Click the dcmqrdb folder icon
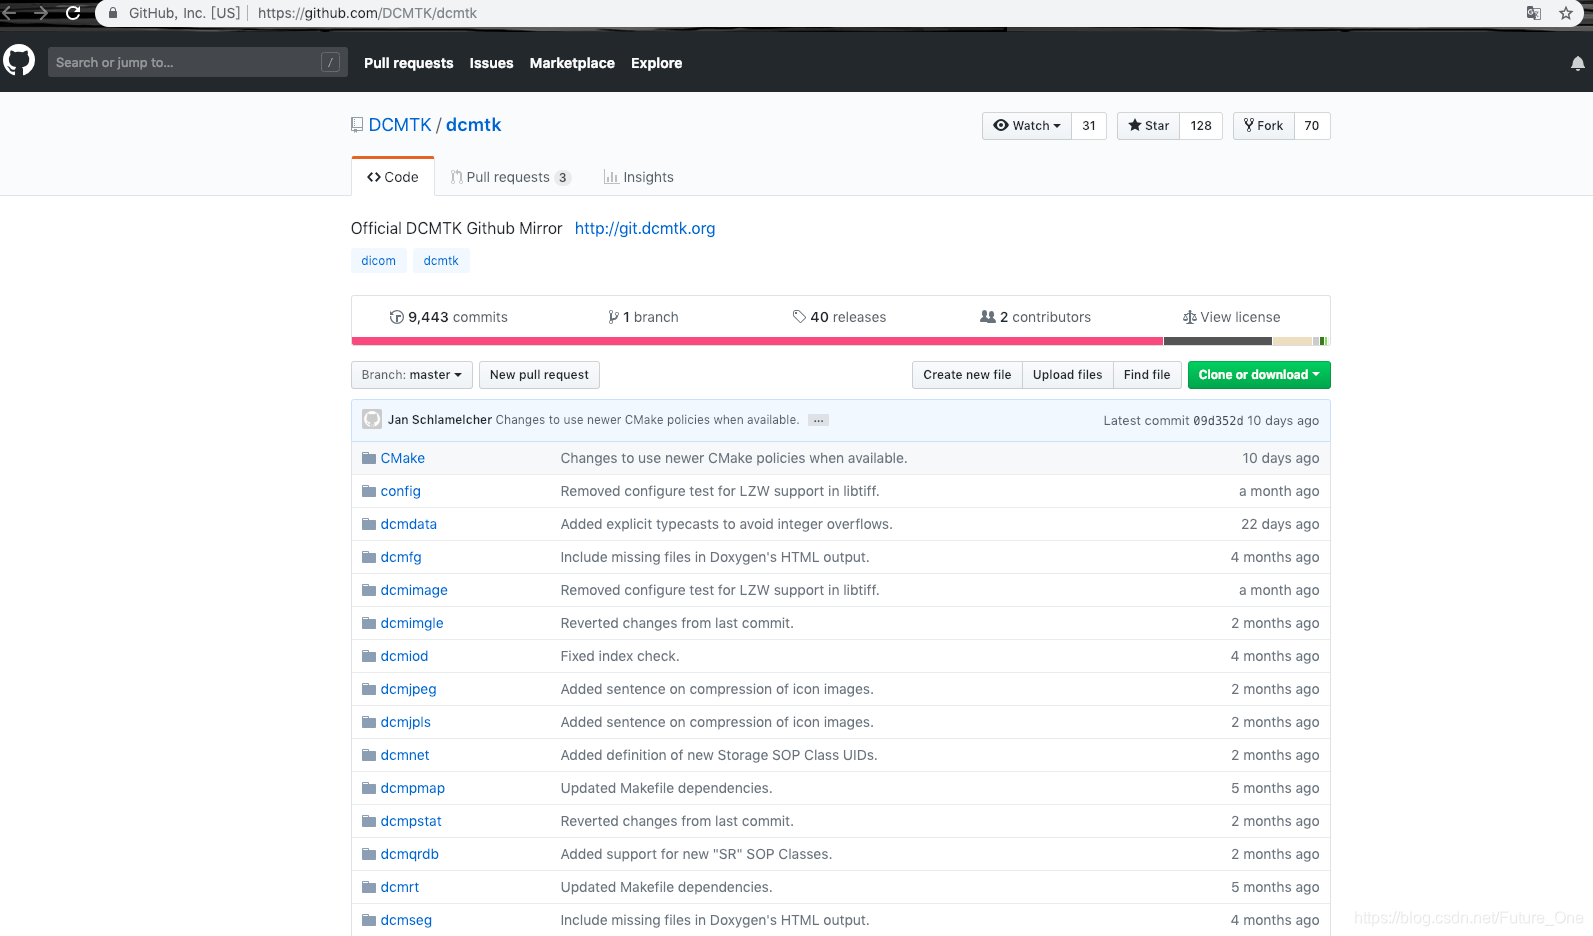Viewport: 1593px width, 936px height. (369, 854)
